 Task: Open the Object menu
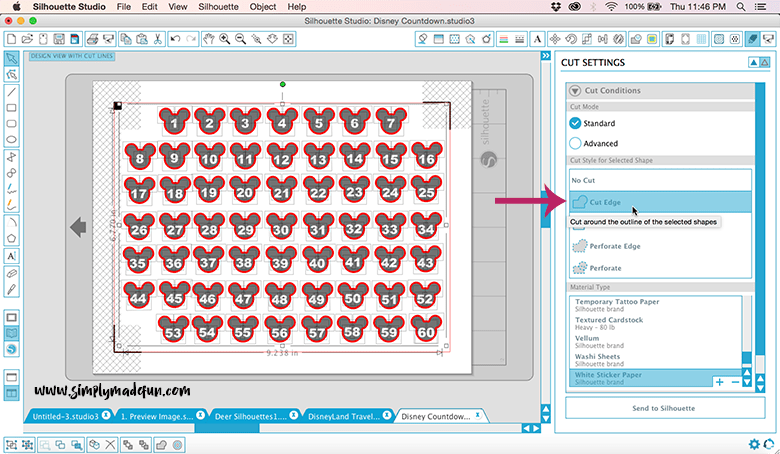tap(263, 7)
